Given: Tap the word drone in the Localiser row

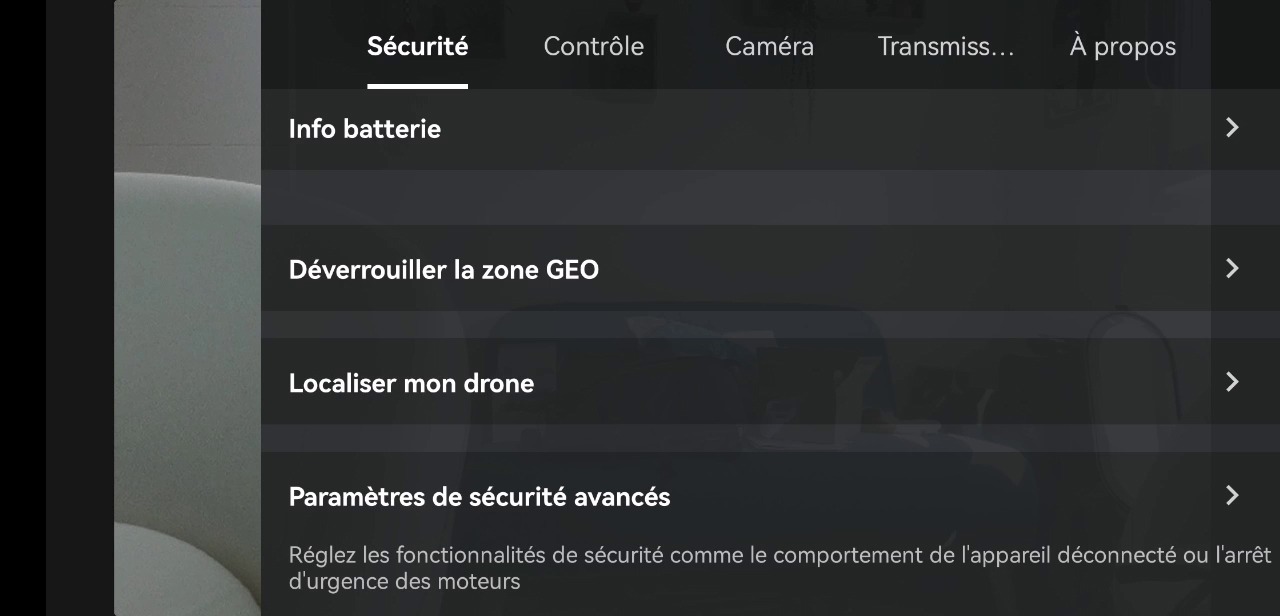Looking at the screenshot, I should (x=498, y=383).
